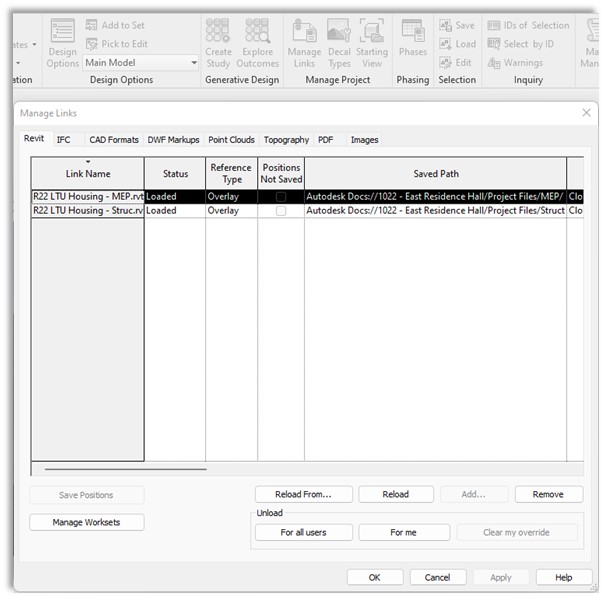The height and width of the screenshot is (597, 603).
Task: Unload the link For me
Action: click(x=404, y=532)
